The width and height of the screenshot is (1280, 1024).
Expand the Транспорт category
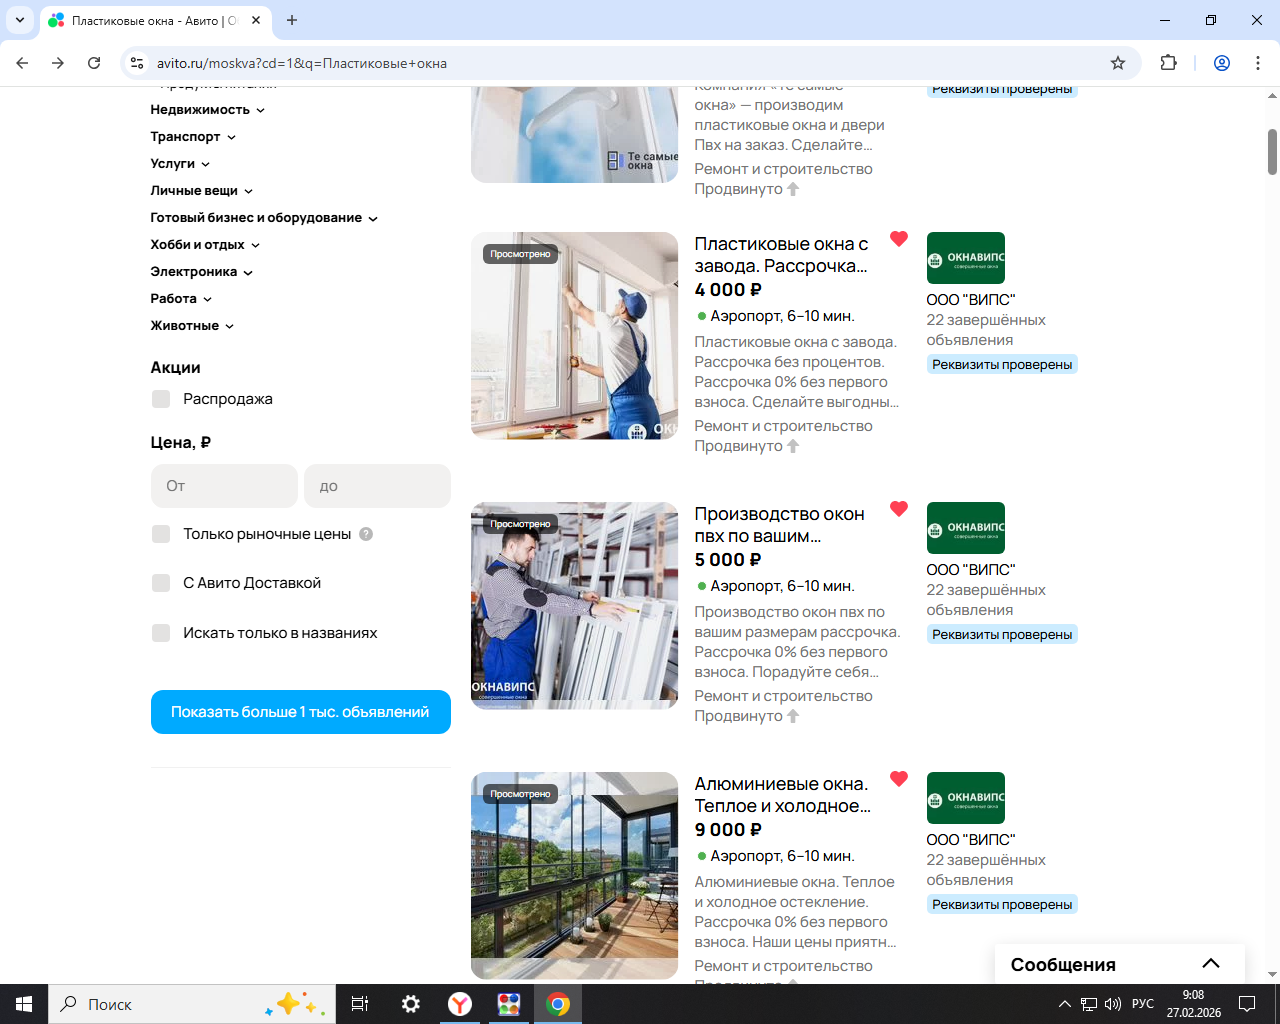[x=193, y=137]
